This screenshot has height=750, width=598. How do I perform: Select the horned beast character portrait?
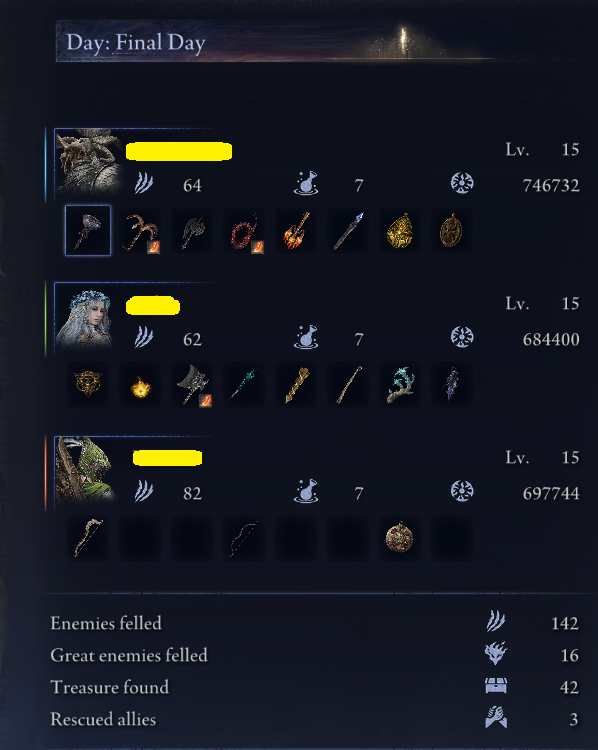pos(88,161)
